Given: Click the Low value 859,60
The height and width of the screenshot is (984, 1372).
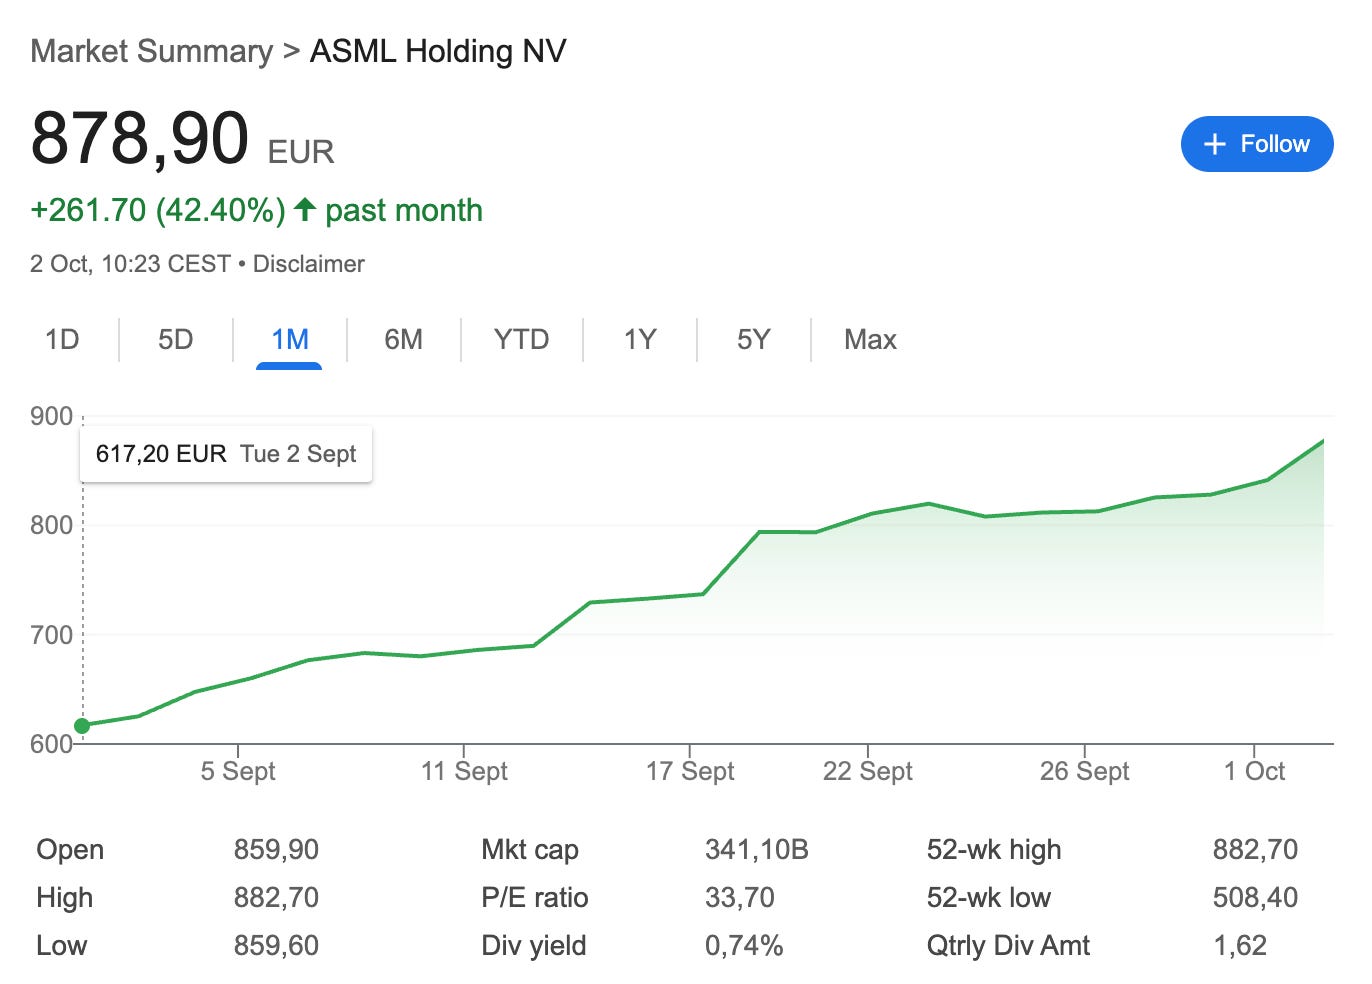Looking at the screenshot, I should click(276, 946).
